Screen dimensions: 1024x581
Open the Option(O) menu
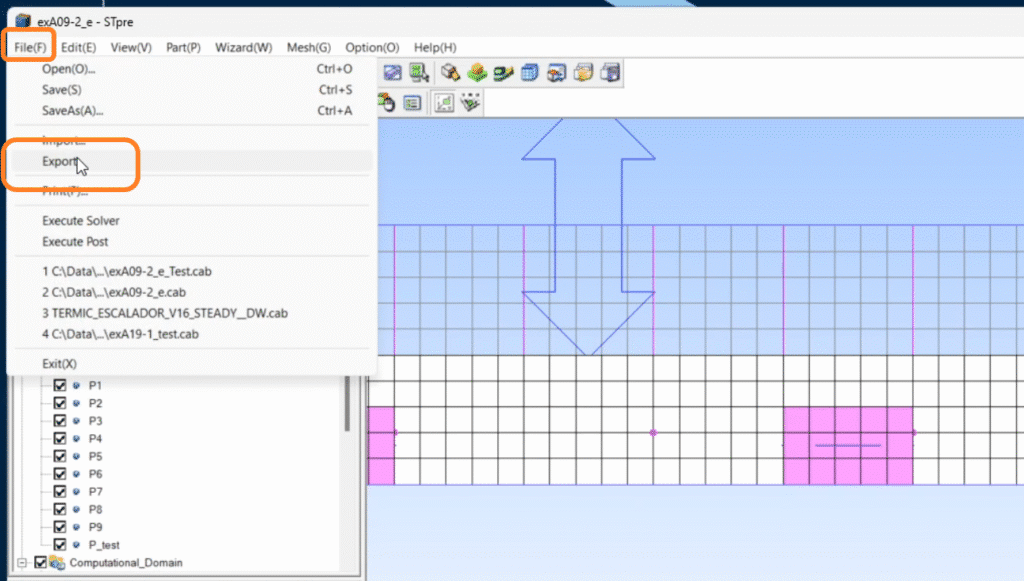372,47
